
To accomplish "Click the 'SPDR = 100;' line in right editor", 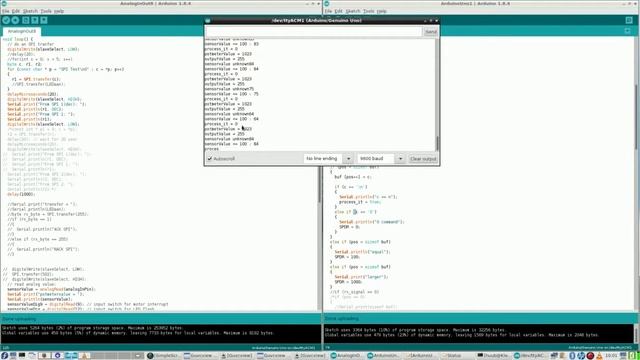I will coord(347,257).
